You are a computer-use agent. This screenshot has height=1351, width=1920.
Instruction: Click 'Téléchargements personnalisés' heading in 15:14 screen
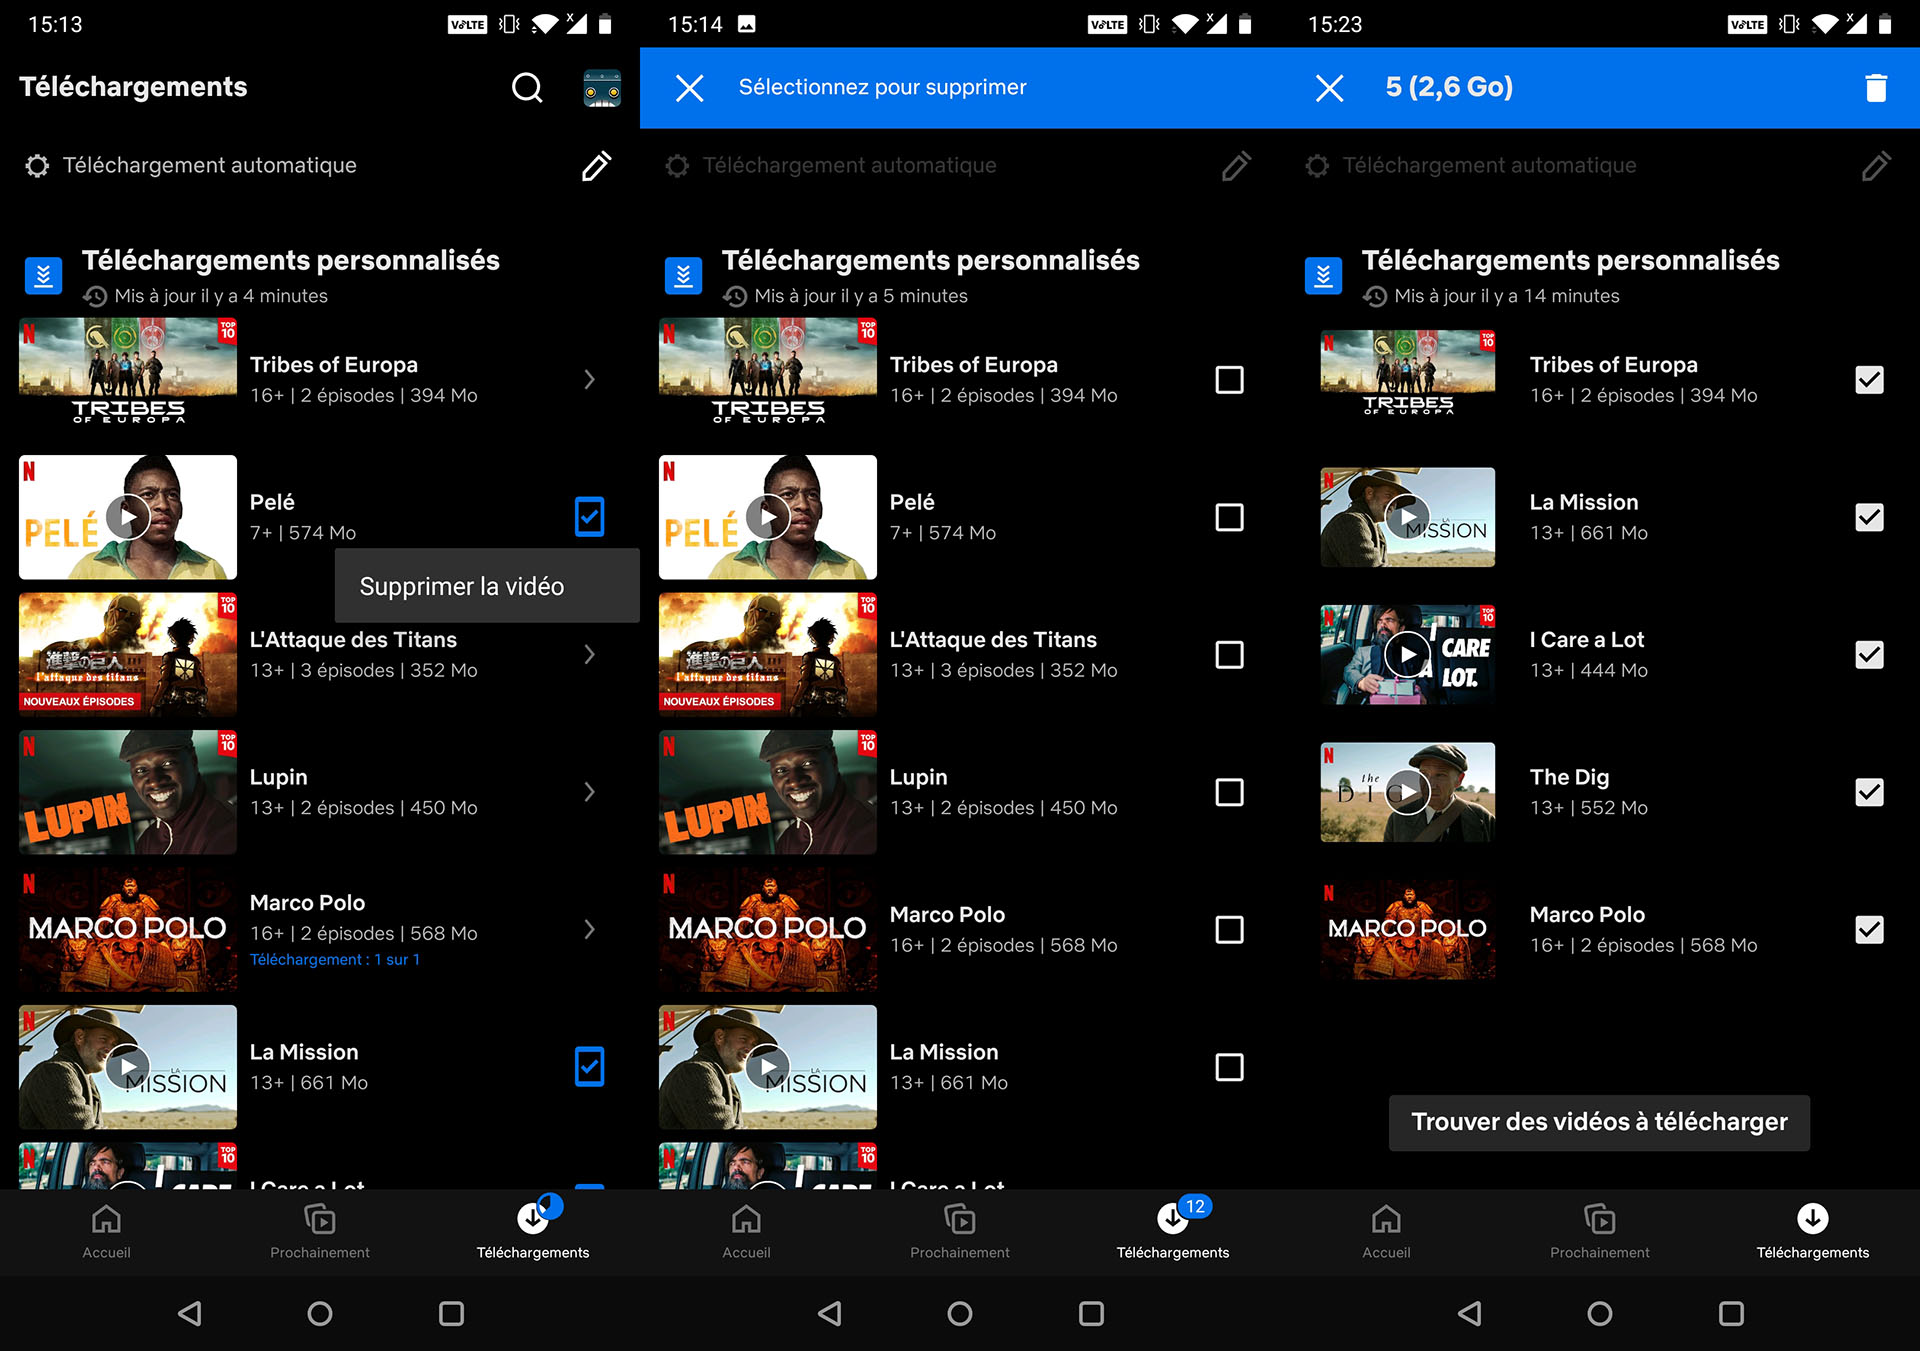point(931,261)
